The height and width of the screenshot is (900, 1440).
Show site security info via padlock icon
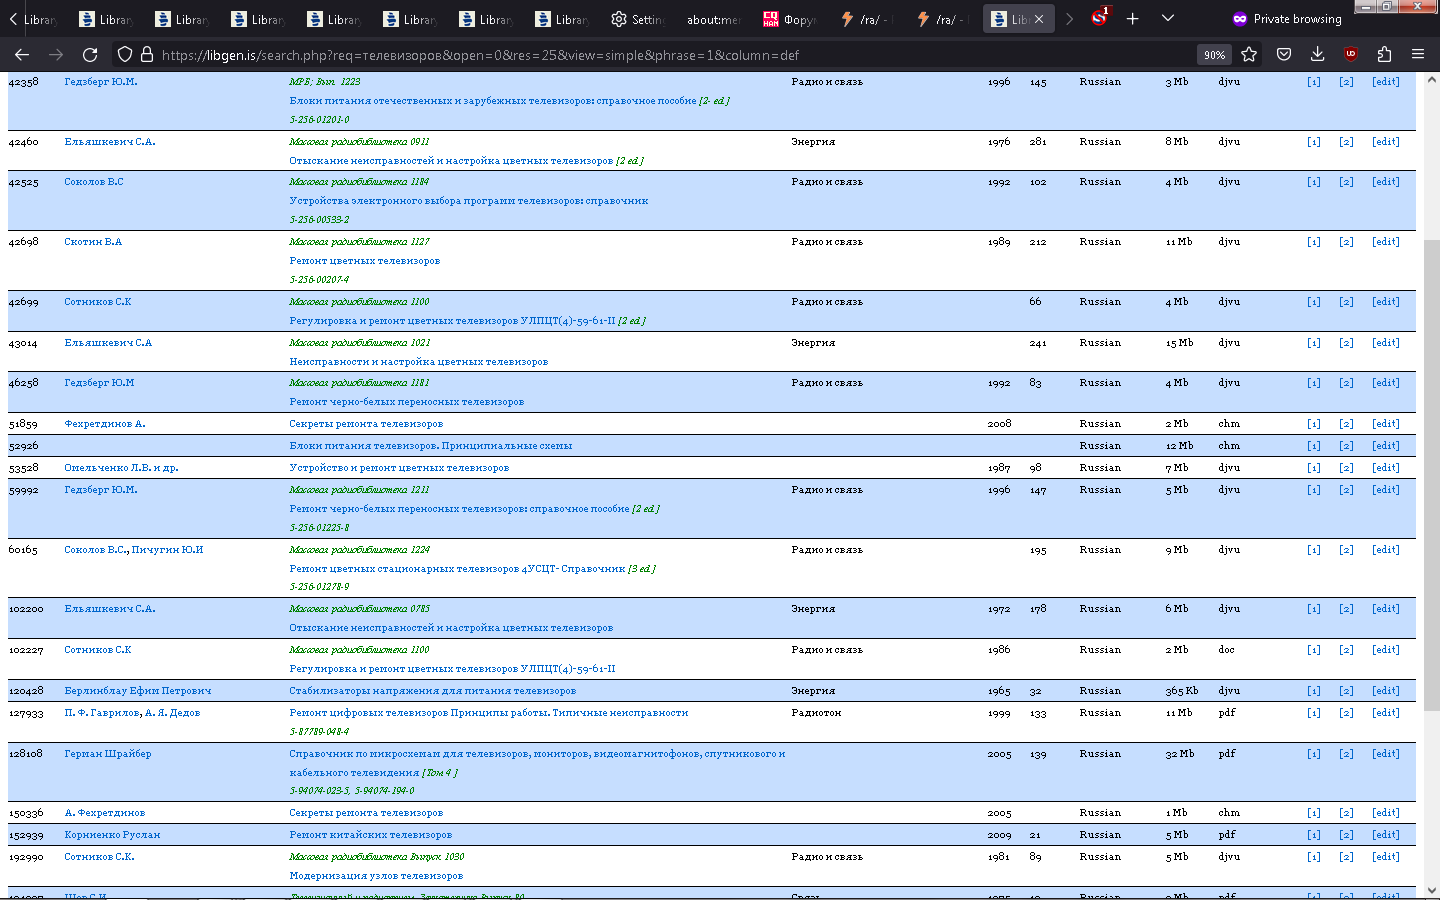147,55
